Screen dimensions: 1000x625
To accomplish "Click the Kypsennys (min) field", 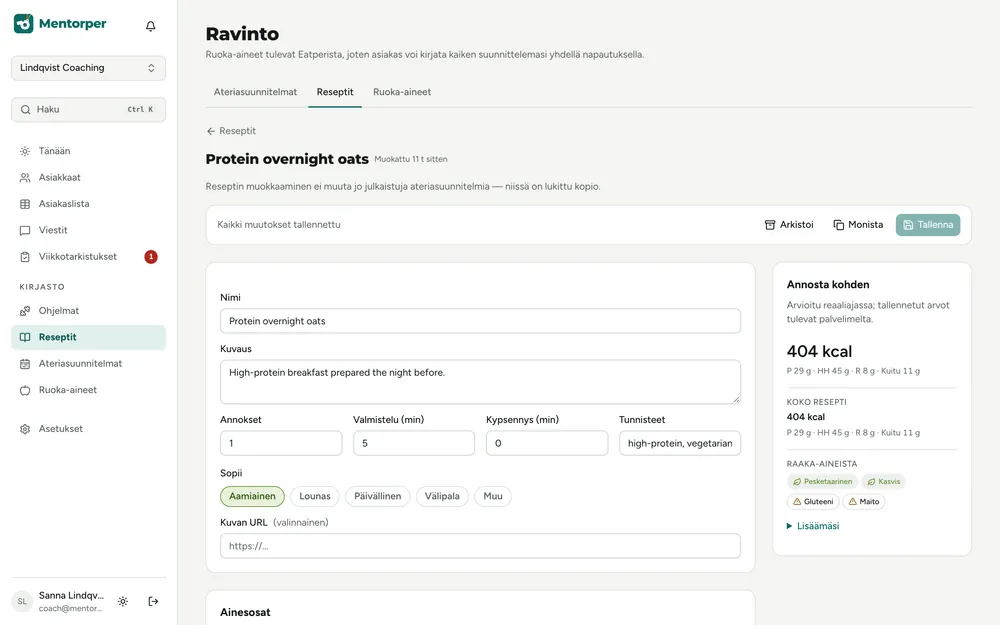I will (547, 443).
